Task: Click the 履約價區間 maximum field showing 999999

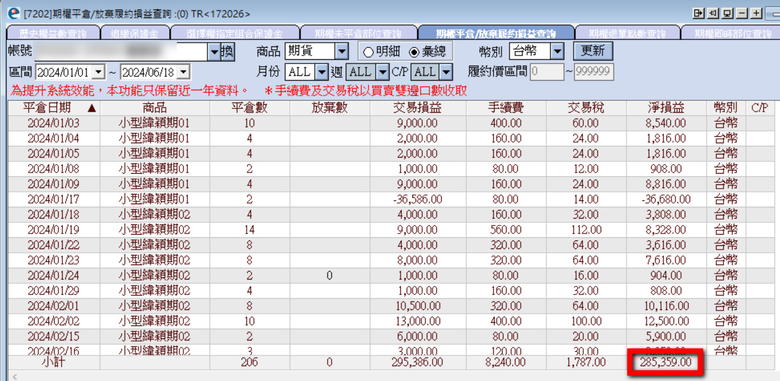Action: (594, 72)
